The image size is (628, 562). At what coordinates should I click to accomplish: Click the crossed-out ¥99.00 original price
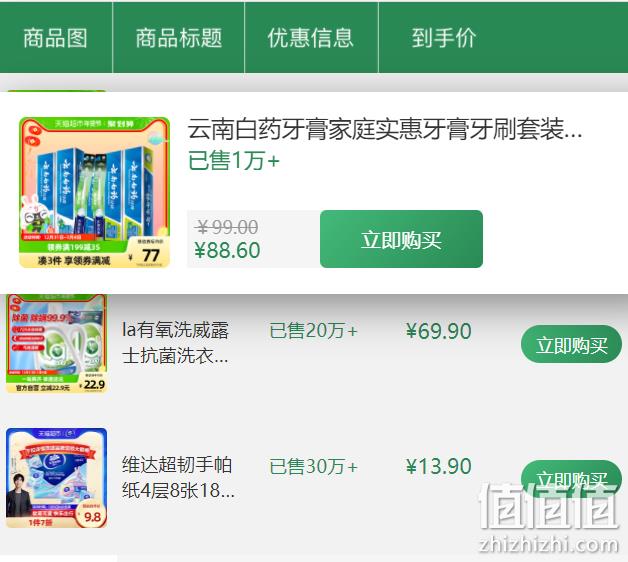tap(227, 228)
